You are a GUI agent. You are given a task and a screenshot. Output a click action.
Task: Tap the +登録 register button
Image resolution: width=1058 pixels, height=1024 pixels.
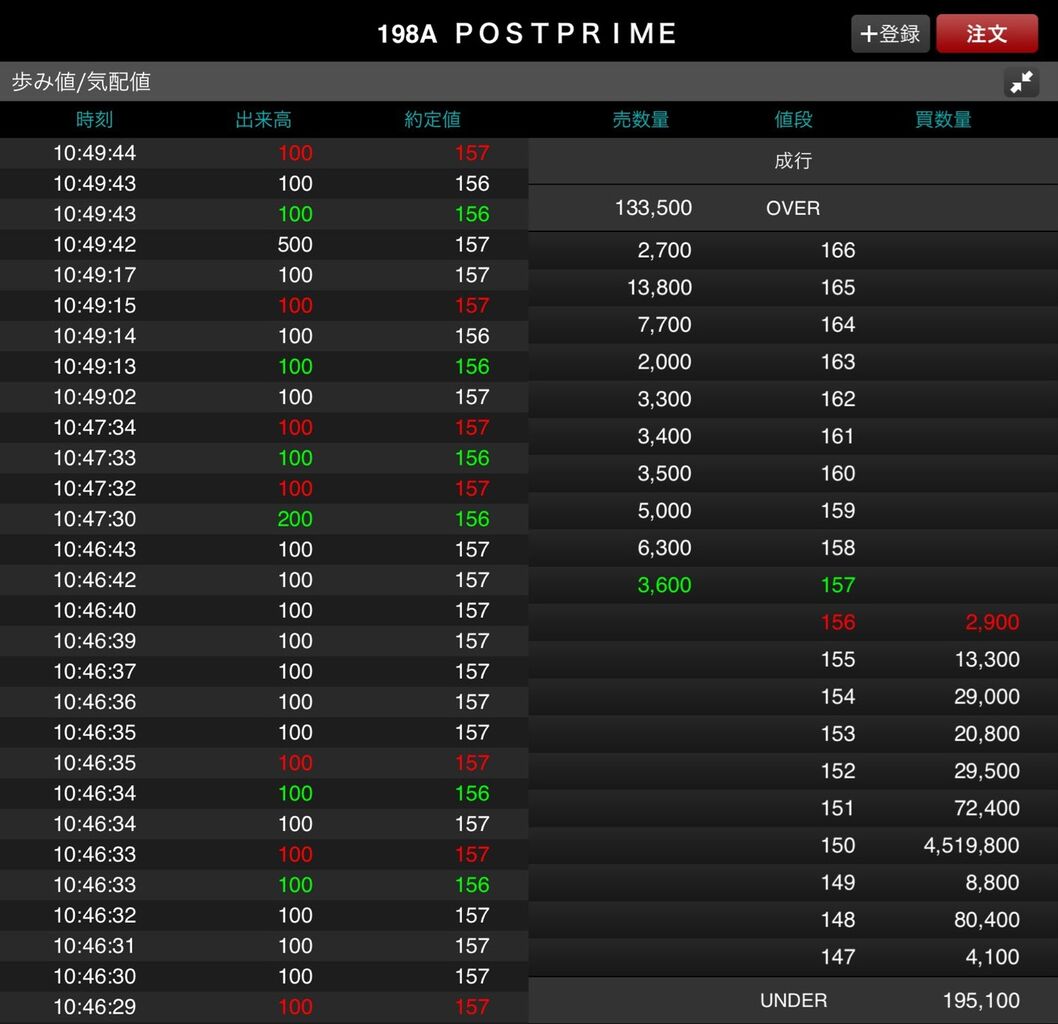click(890, 34)
